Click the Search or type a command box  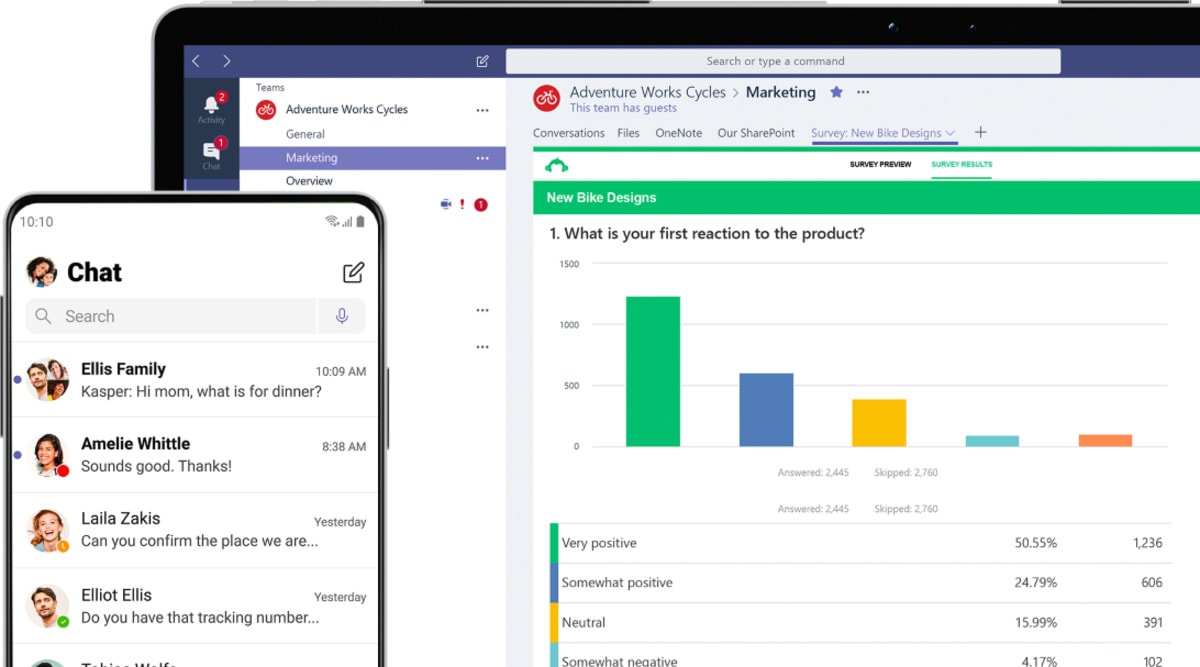[x=782, y=61]
